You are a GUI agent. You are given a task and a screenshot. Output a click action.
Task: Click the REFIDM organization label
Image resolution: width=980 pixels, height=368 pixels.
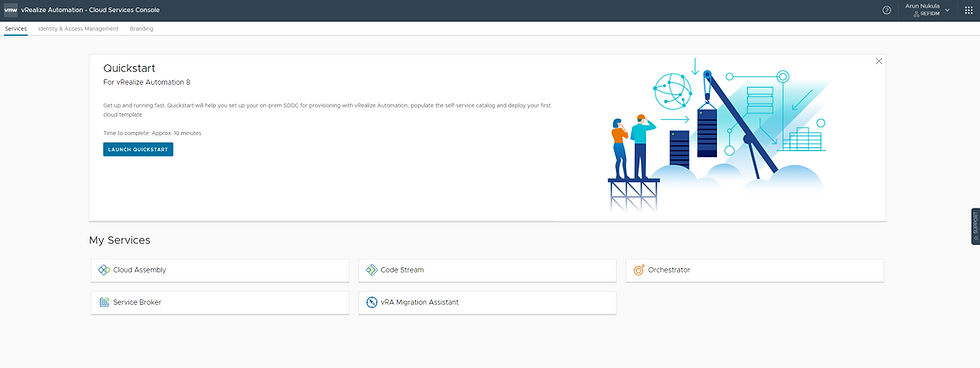[926, 14]
